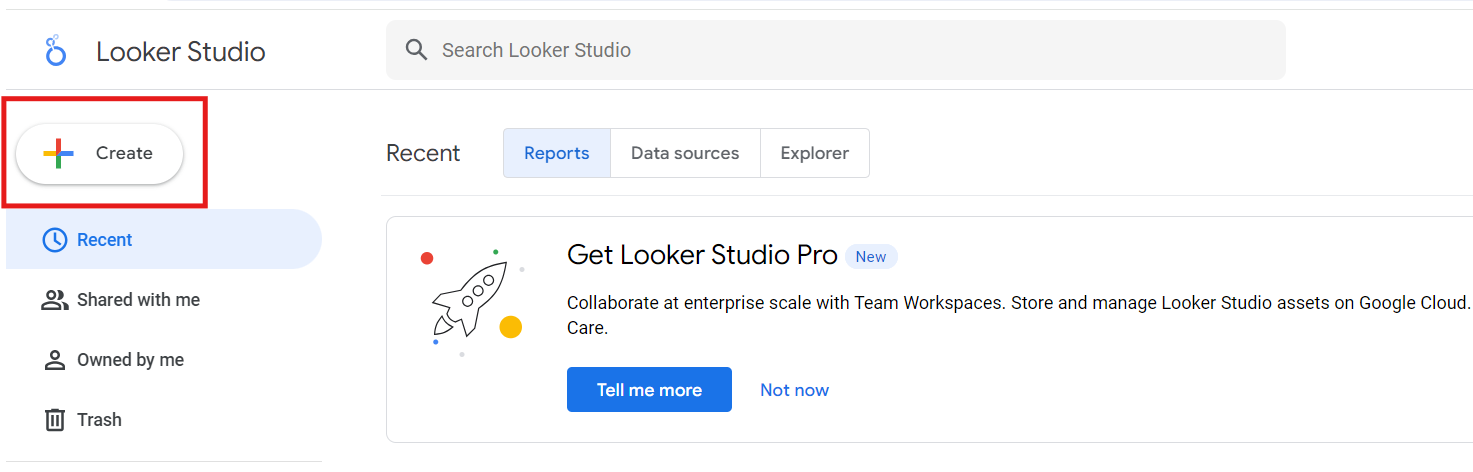1473x472 pixels.
Task: Click the New badge
Action: (x=871, y=257)
